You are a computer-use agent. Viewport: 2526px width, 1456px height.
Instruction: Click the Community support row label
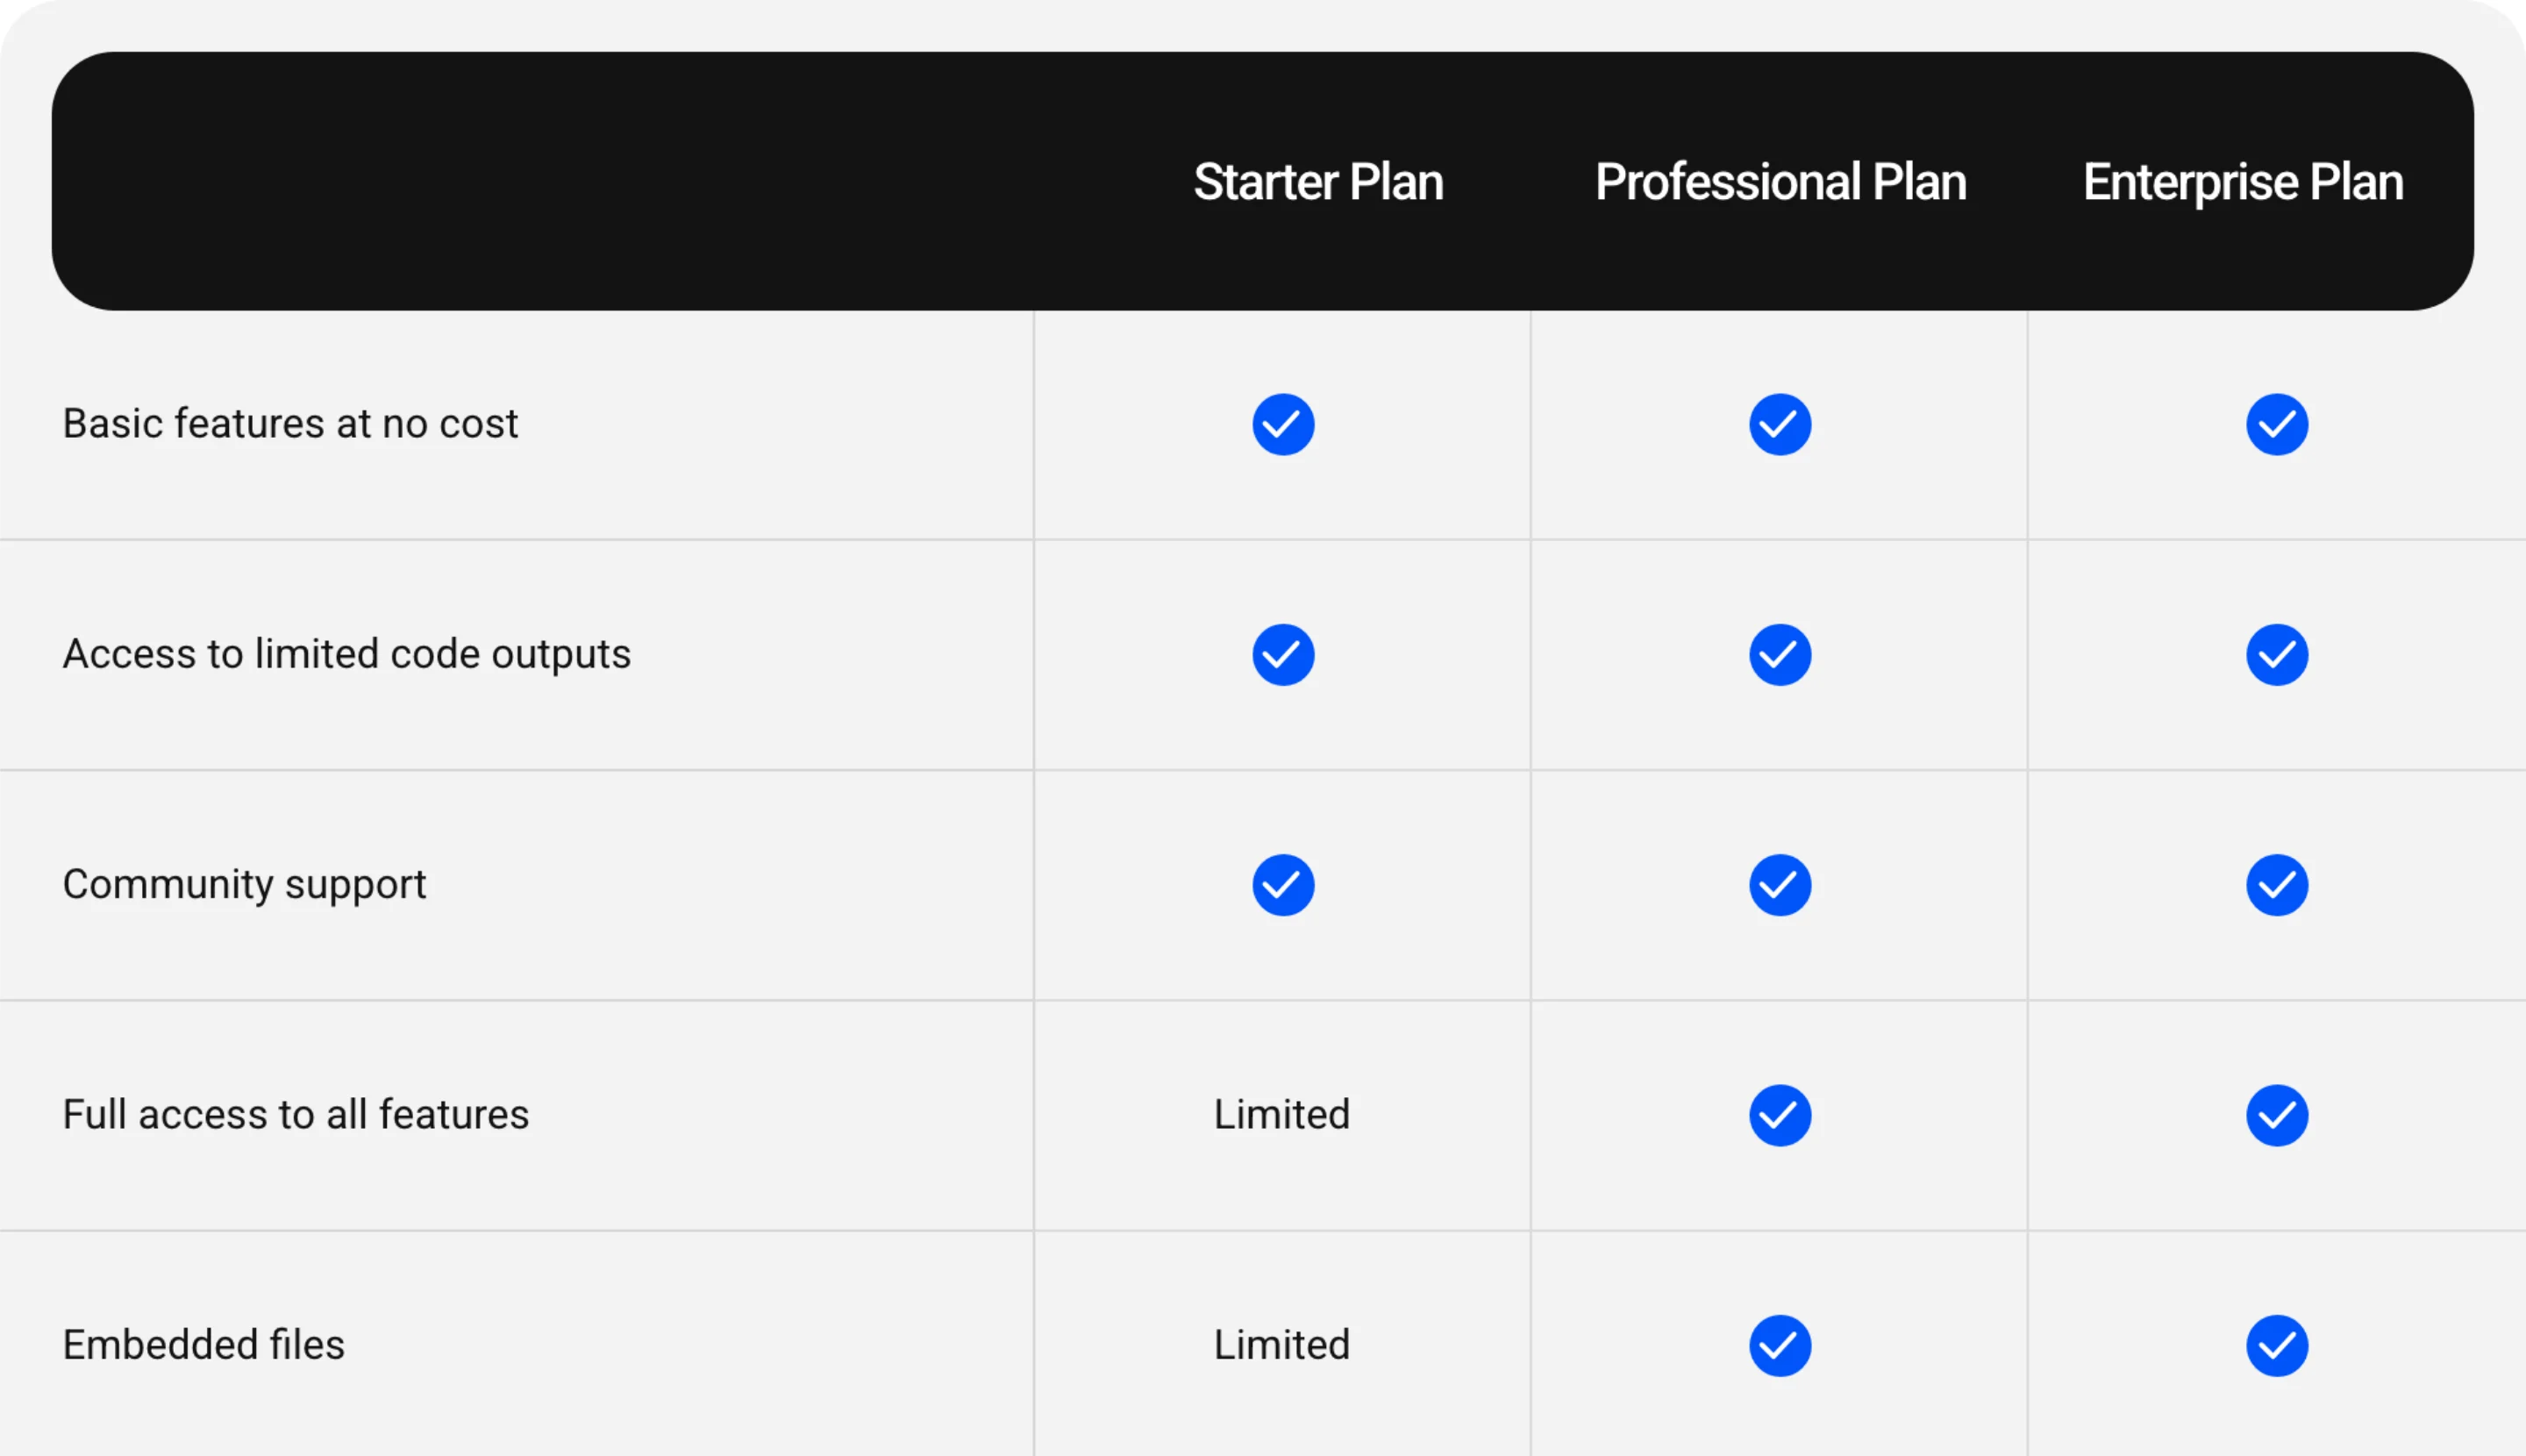click(244, 885)
